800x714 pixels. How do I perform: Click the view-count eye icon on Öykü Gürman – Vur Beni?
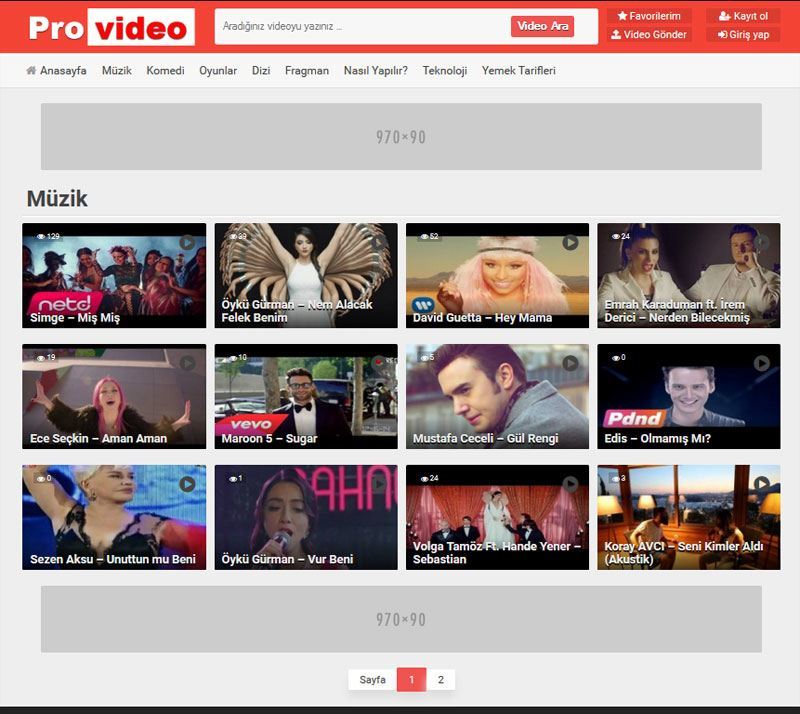coord(233,479)
